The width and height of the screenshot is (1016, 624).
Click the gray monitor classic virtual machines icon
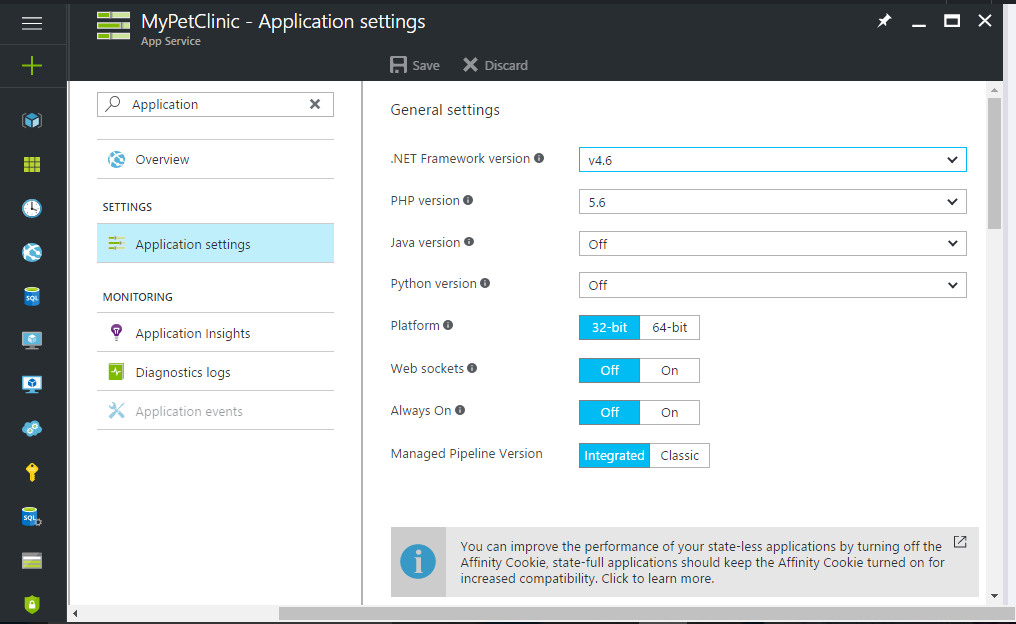pos(32,340)
